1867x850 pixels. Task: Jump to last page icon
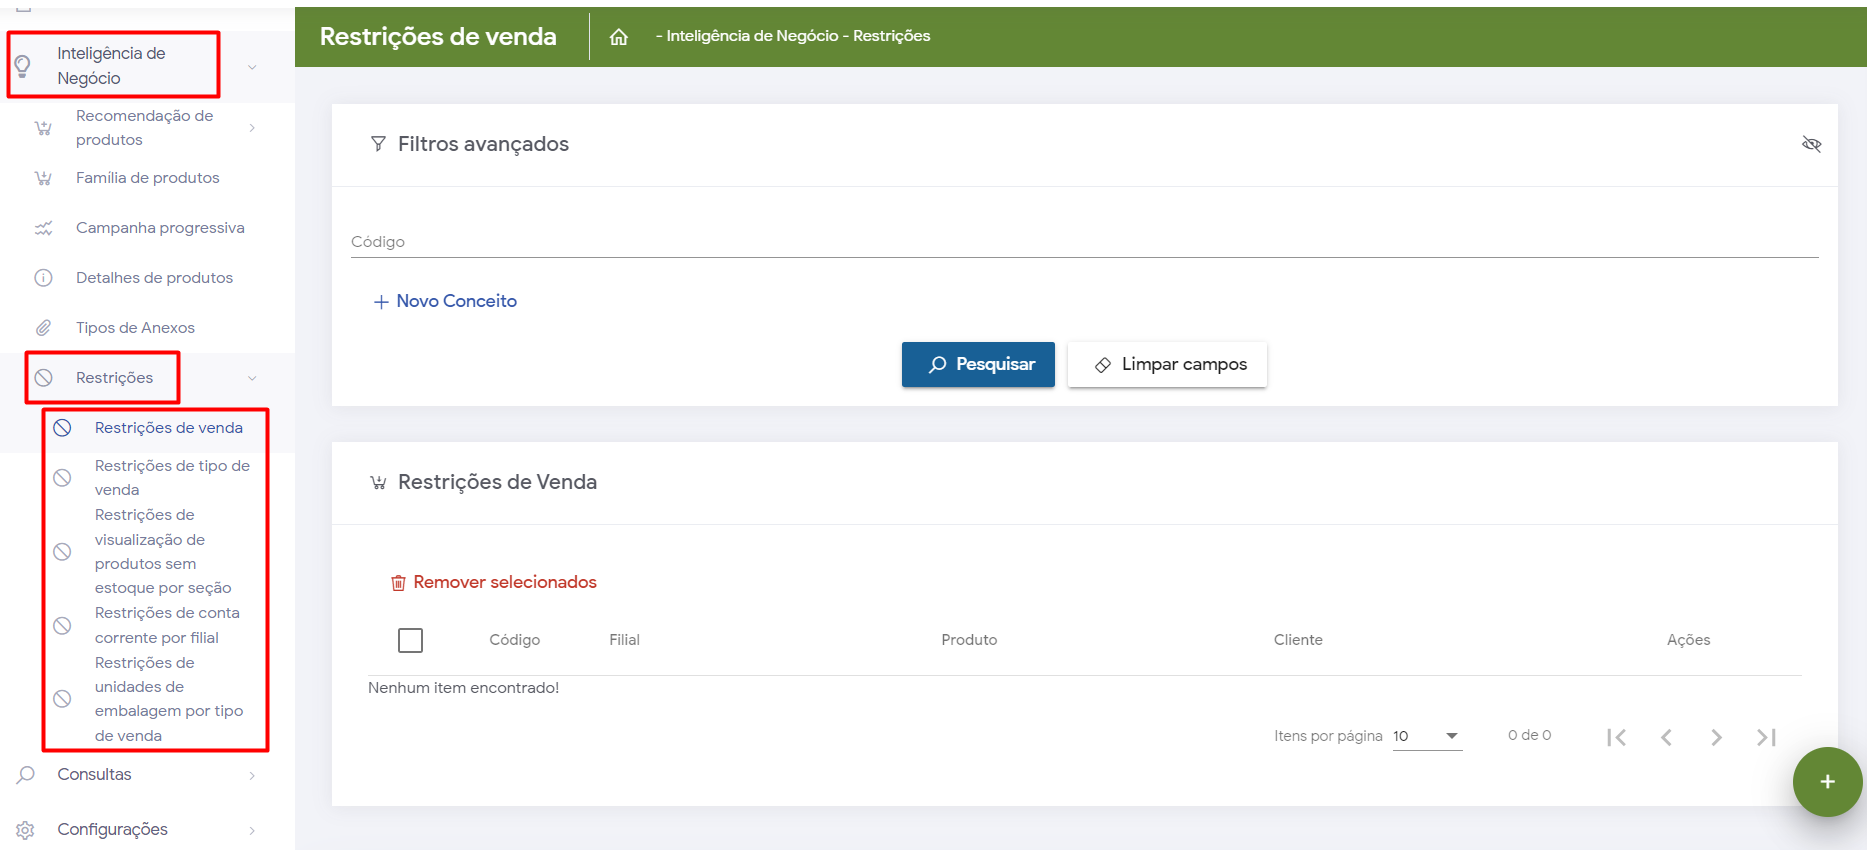[x=1766, y=737]
